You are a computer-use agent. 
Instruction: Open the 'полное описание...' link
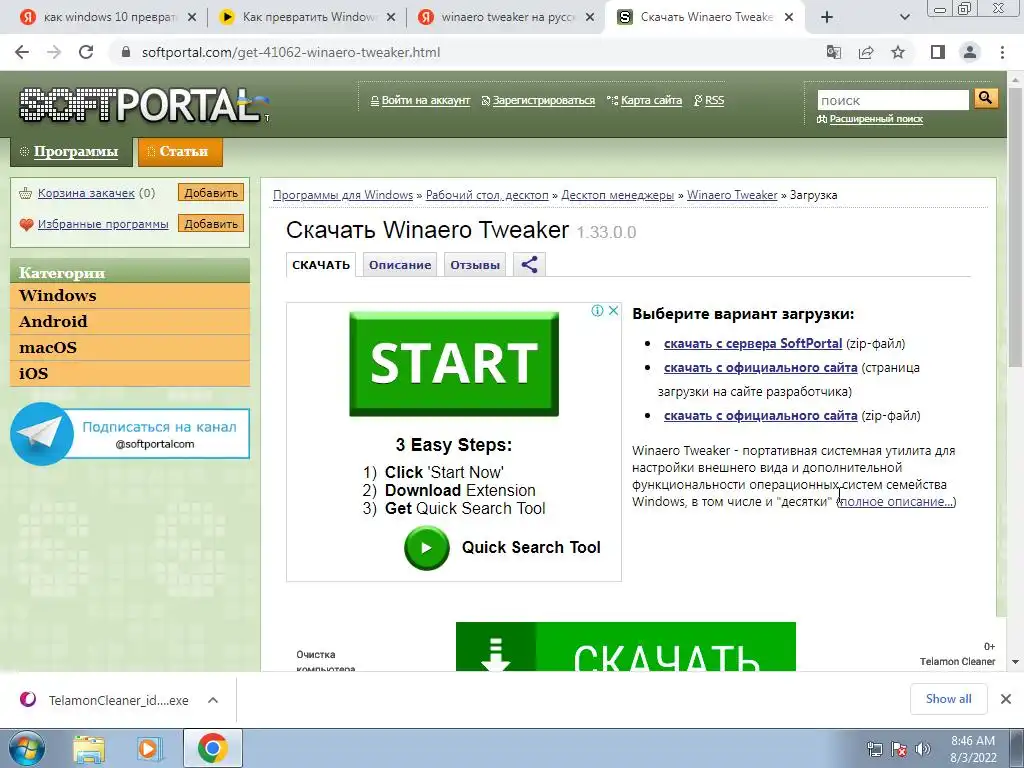point(897,502)
